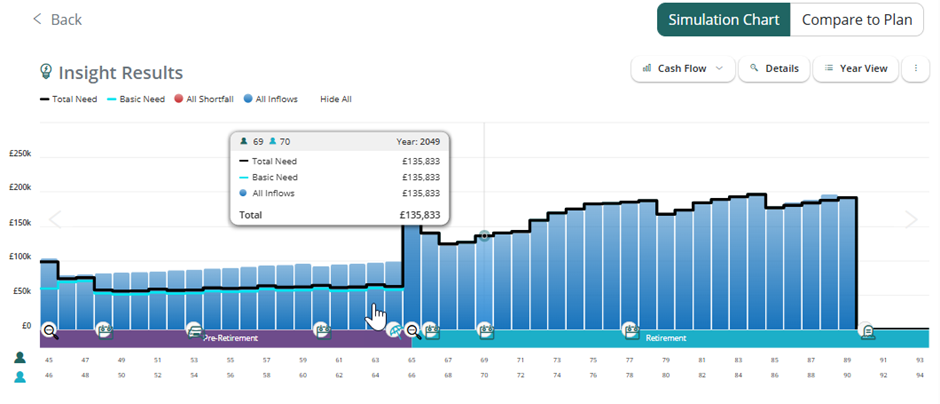Click the dark green person icon
Viewport: 940px width, 404px height.
pyautogui.click(x=20, y=358)
